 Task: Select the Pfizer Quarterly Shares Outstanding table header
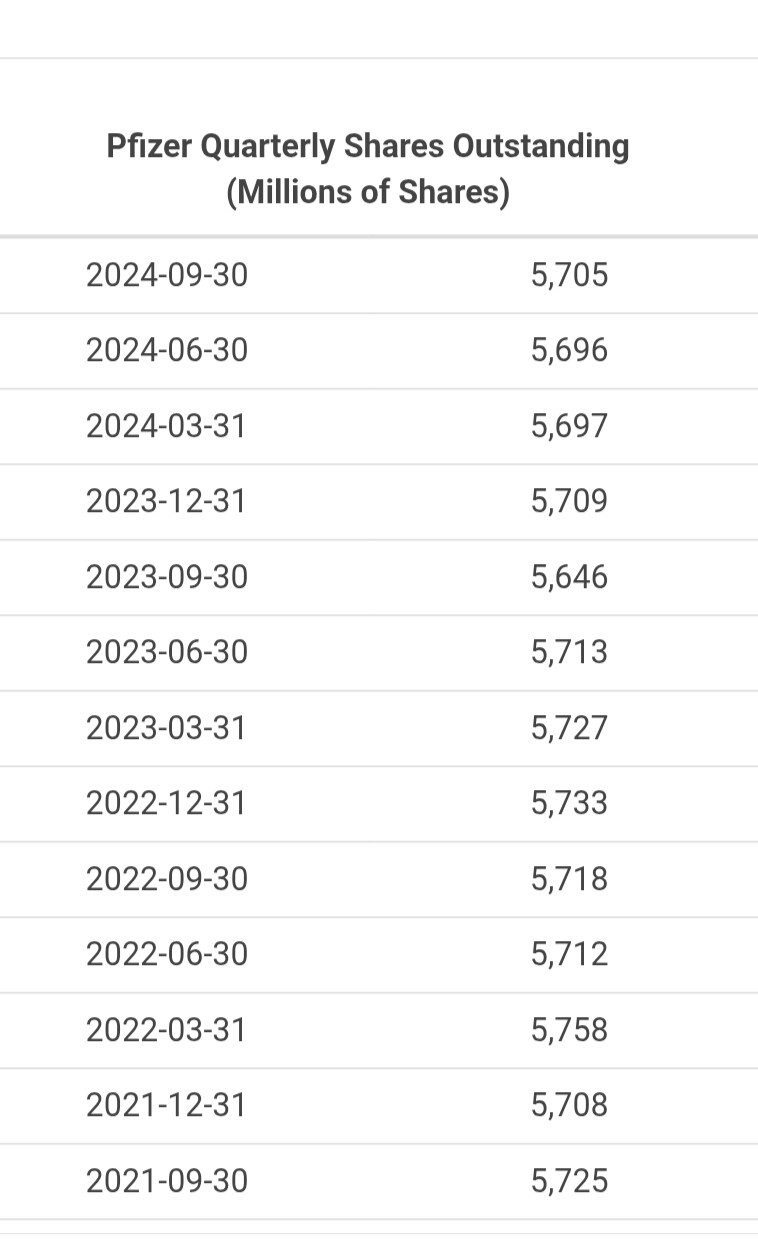[368, 168]
